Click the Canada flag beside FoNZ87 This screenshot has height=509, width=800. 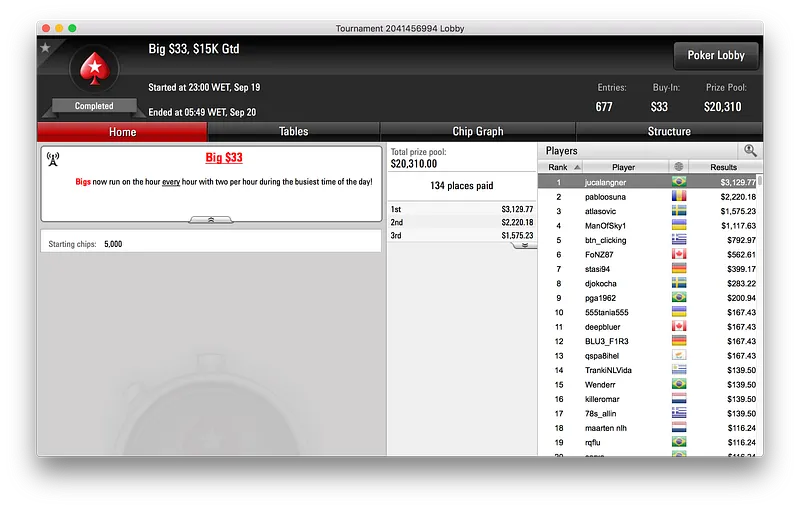click(x=679, y=254)
